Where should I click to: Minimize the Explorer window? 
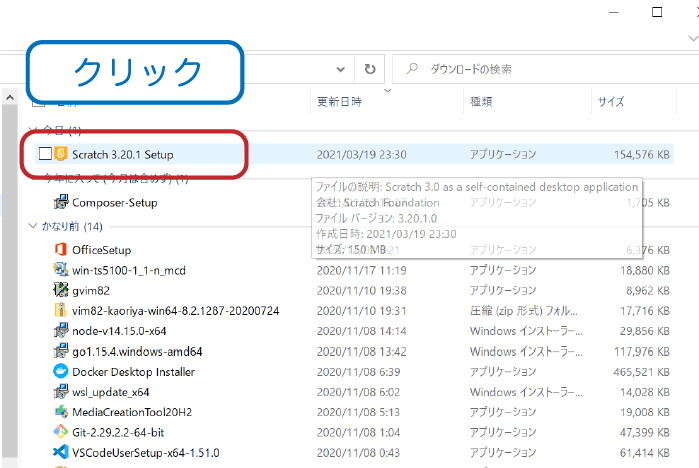coord(614,12)
